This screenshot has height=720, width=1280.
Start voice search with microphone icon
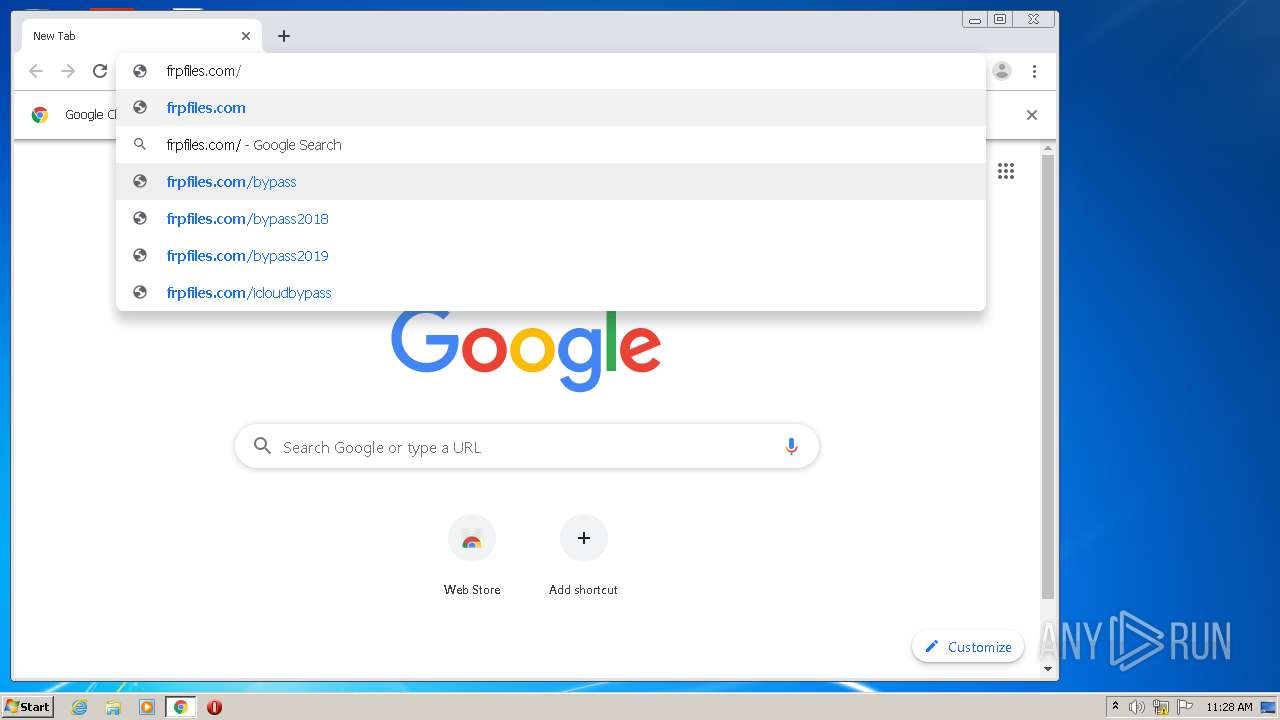tap(791, 447)
